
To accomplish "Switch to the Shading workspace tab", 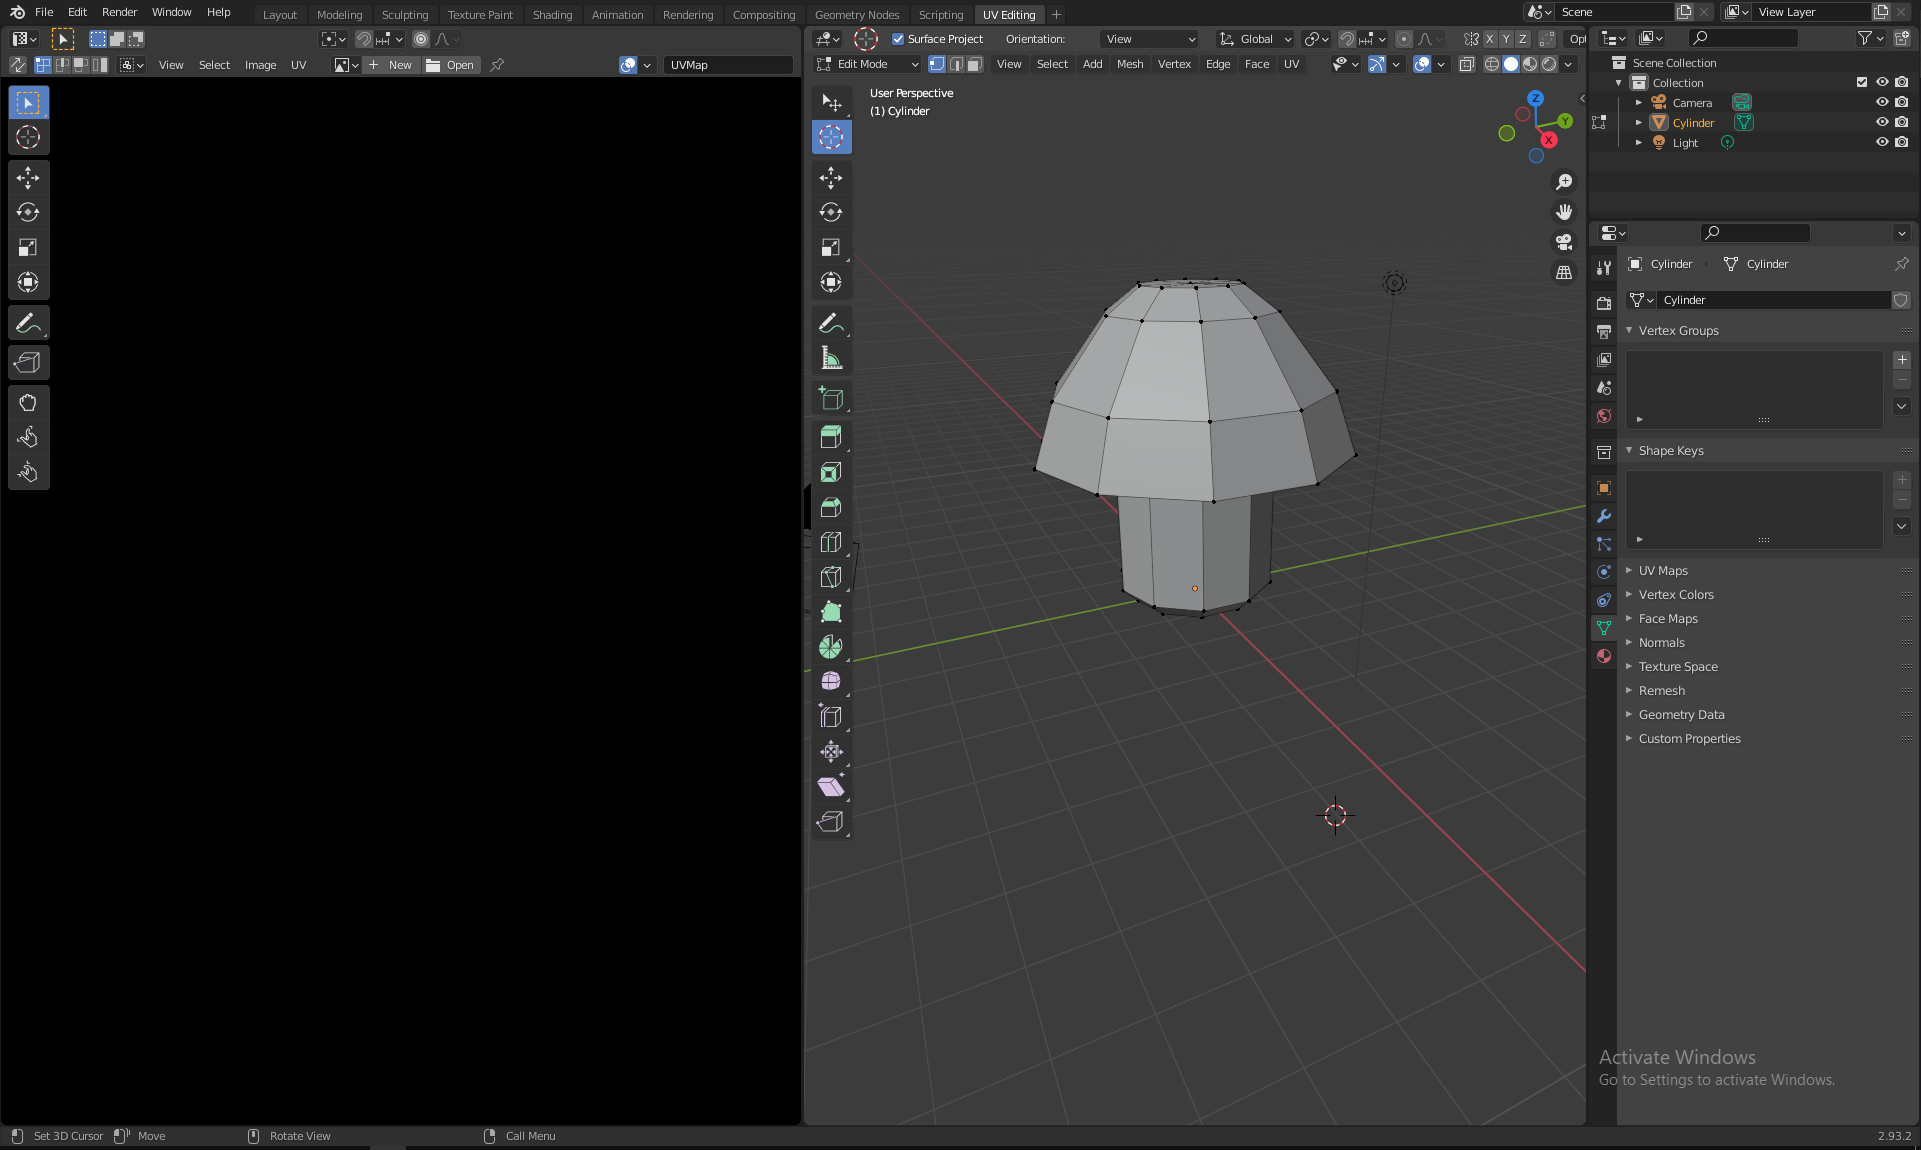I will (552, 15).
